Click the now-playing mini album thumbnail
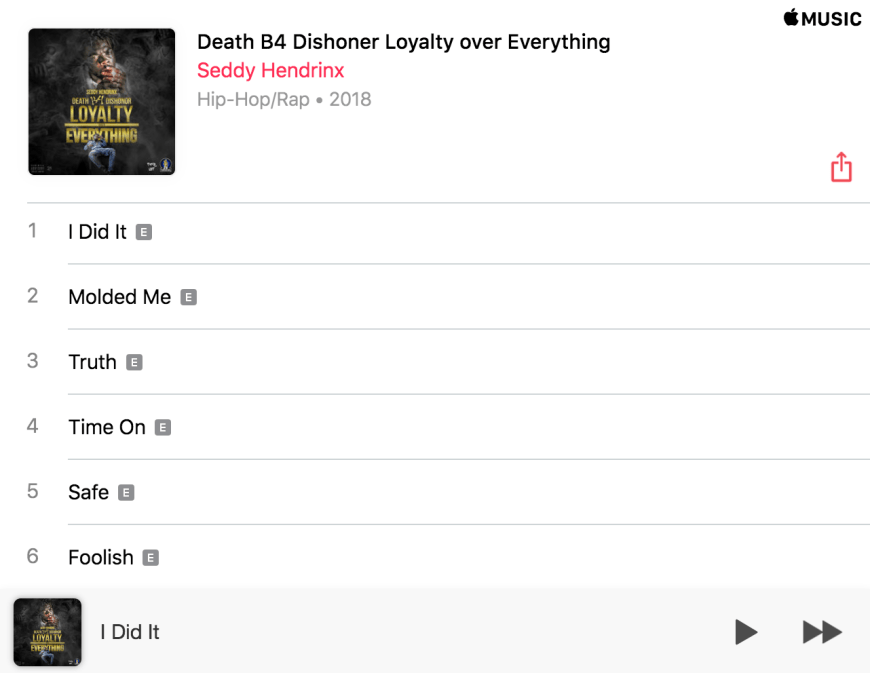Viewport: 870px width, 673px height. [x=48, y=632]
